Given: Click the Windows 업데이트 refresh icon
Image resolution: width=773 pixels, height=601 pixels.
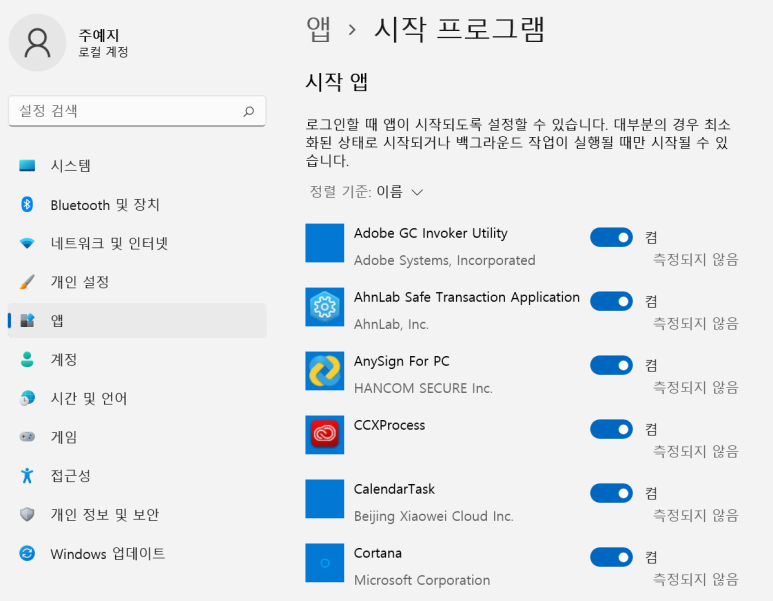Looking at the screenshot, I should coord(27,553).
